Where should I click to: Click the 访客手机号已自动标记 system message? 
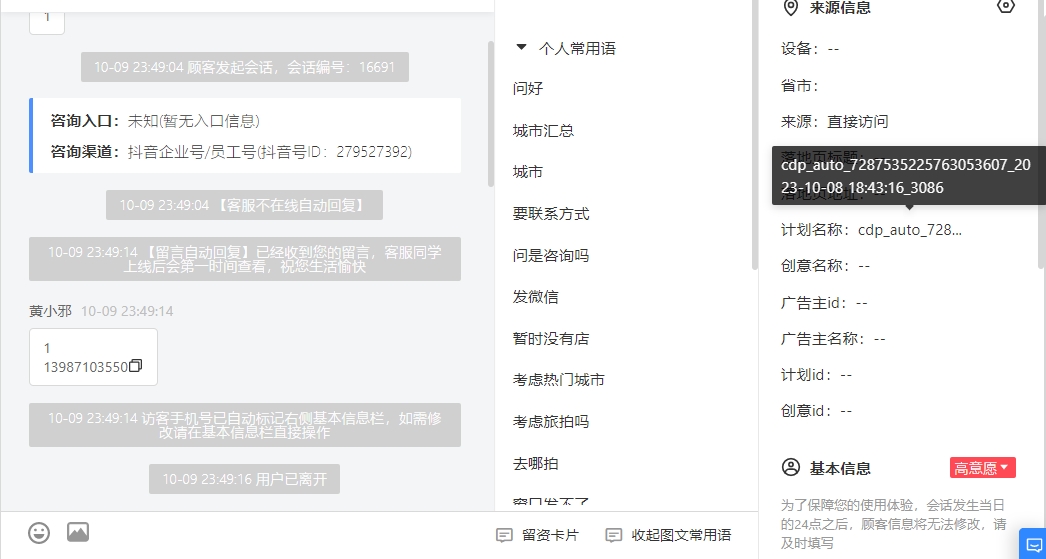(245, 425)
